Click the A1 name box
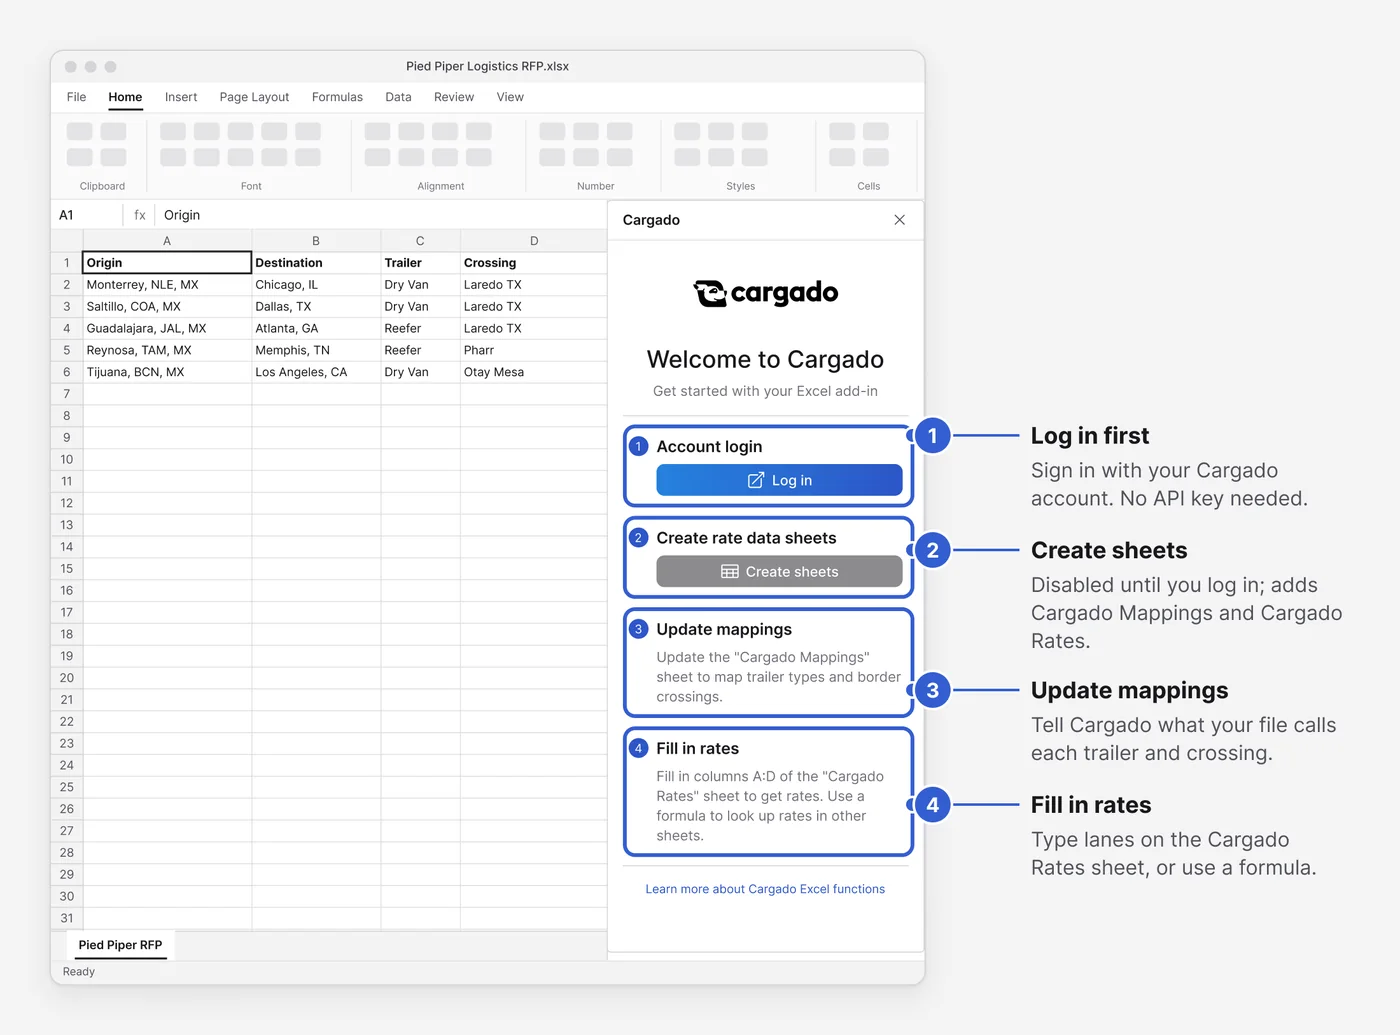The height and width of the screenshot is (1035, 1400). (87, 215)
